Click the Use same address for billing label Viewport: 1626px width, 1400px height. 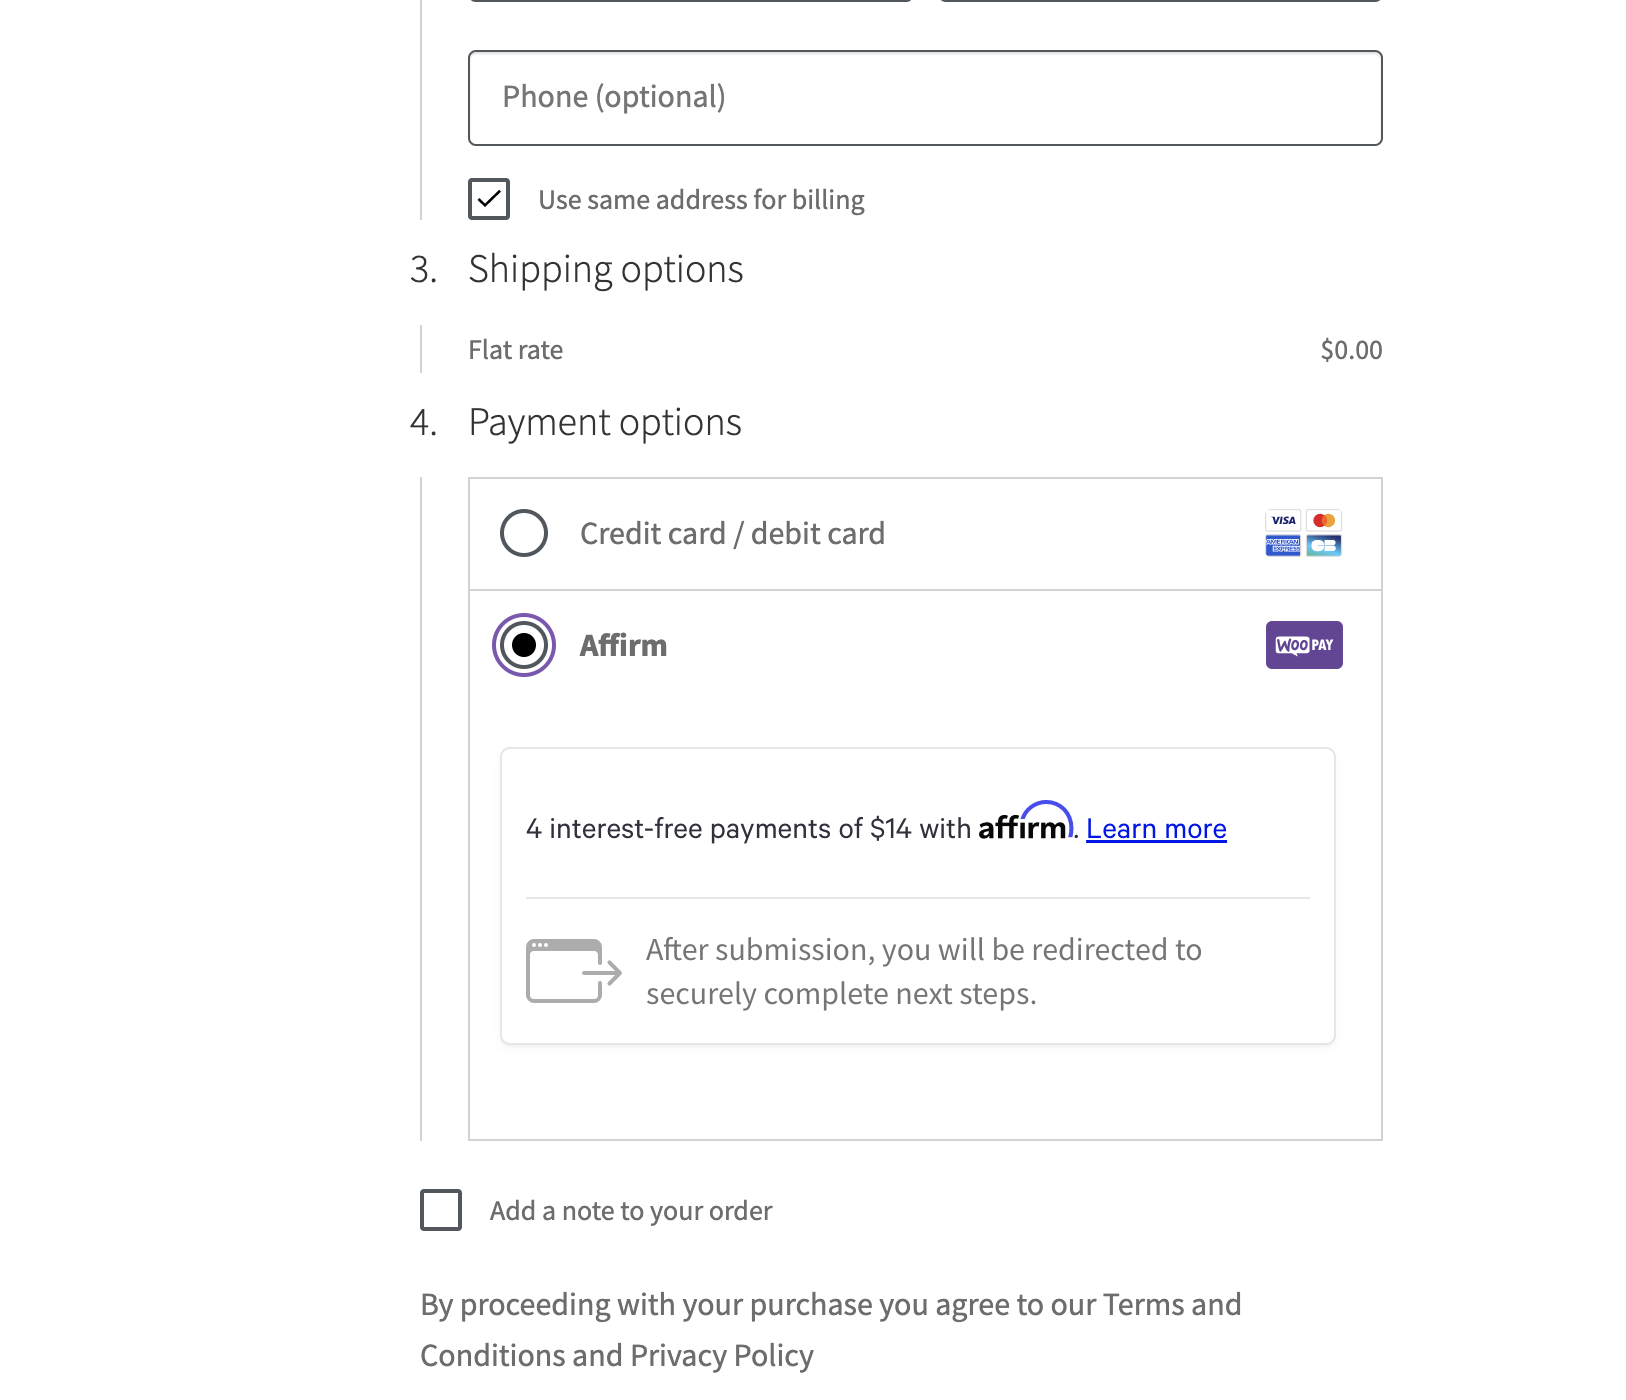click(701, 199)
